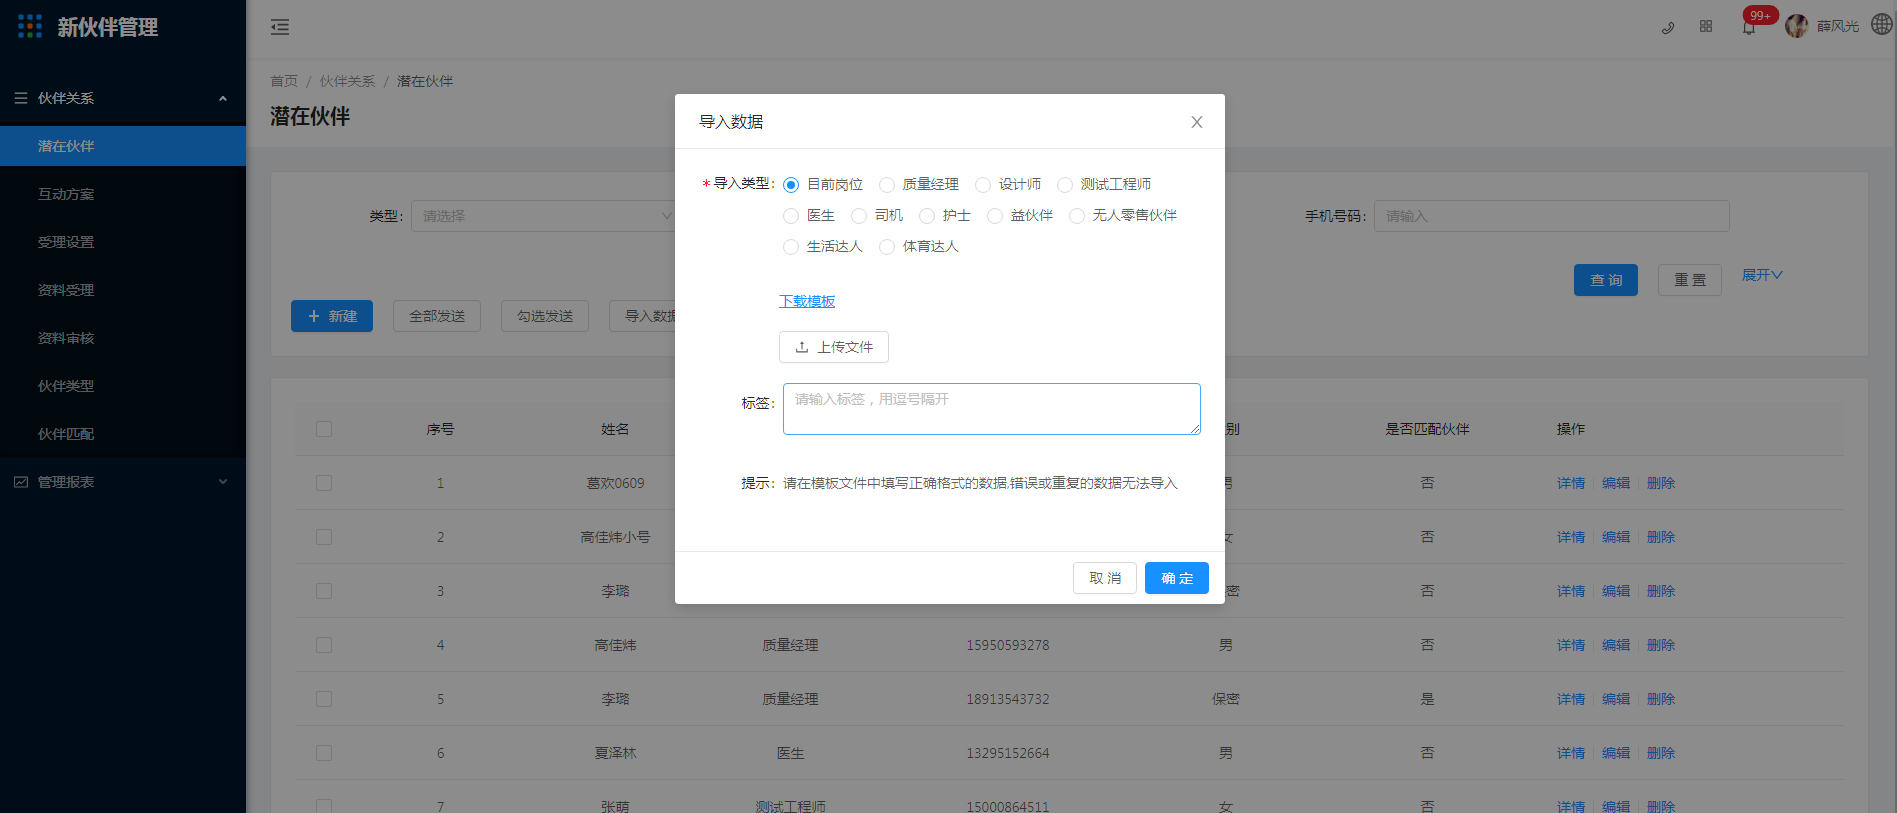Open notifications bell with 99+ badge

pos(1749,28)
